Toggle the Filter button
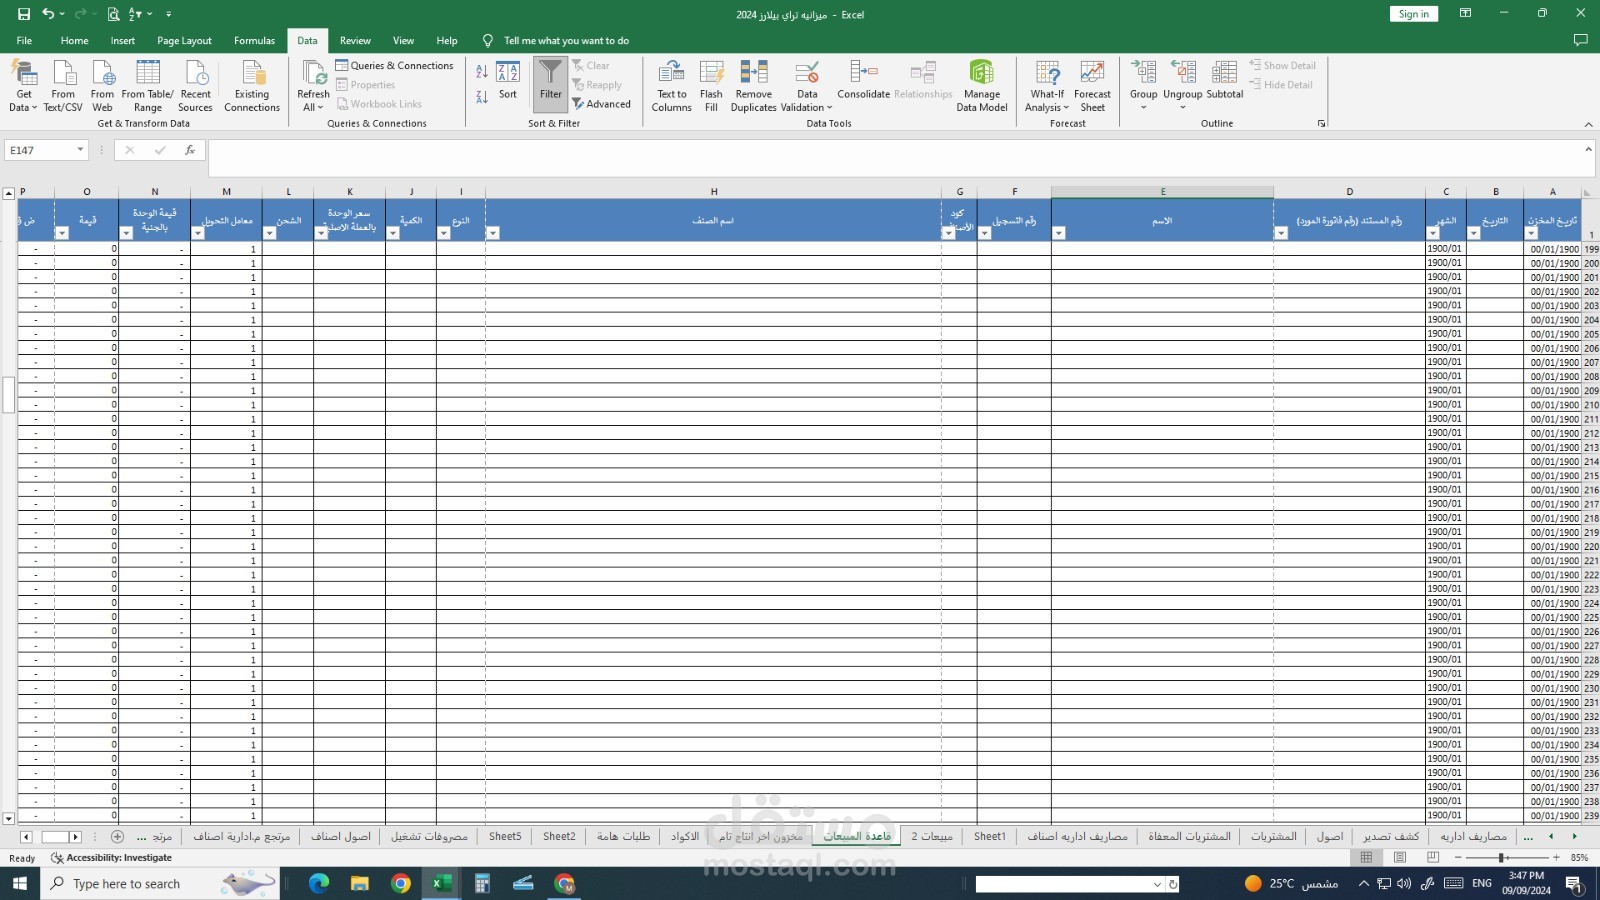 [551, 83]
